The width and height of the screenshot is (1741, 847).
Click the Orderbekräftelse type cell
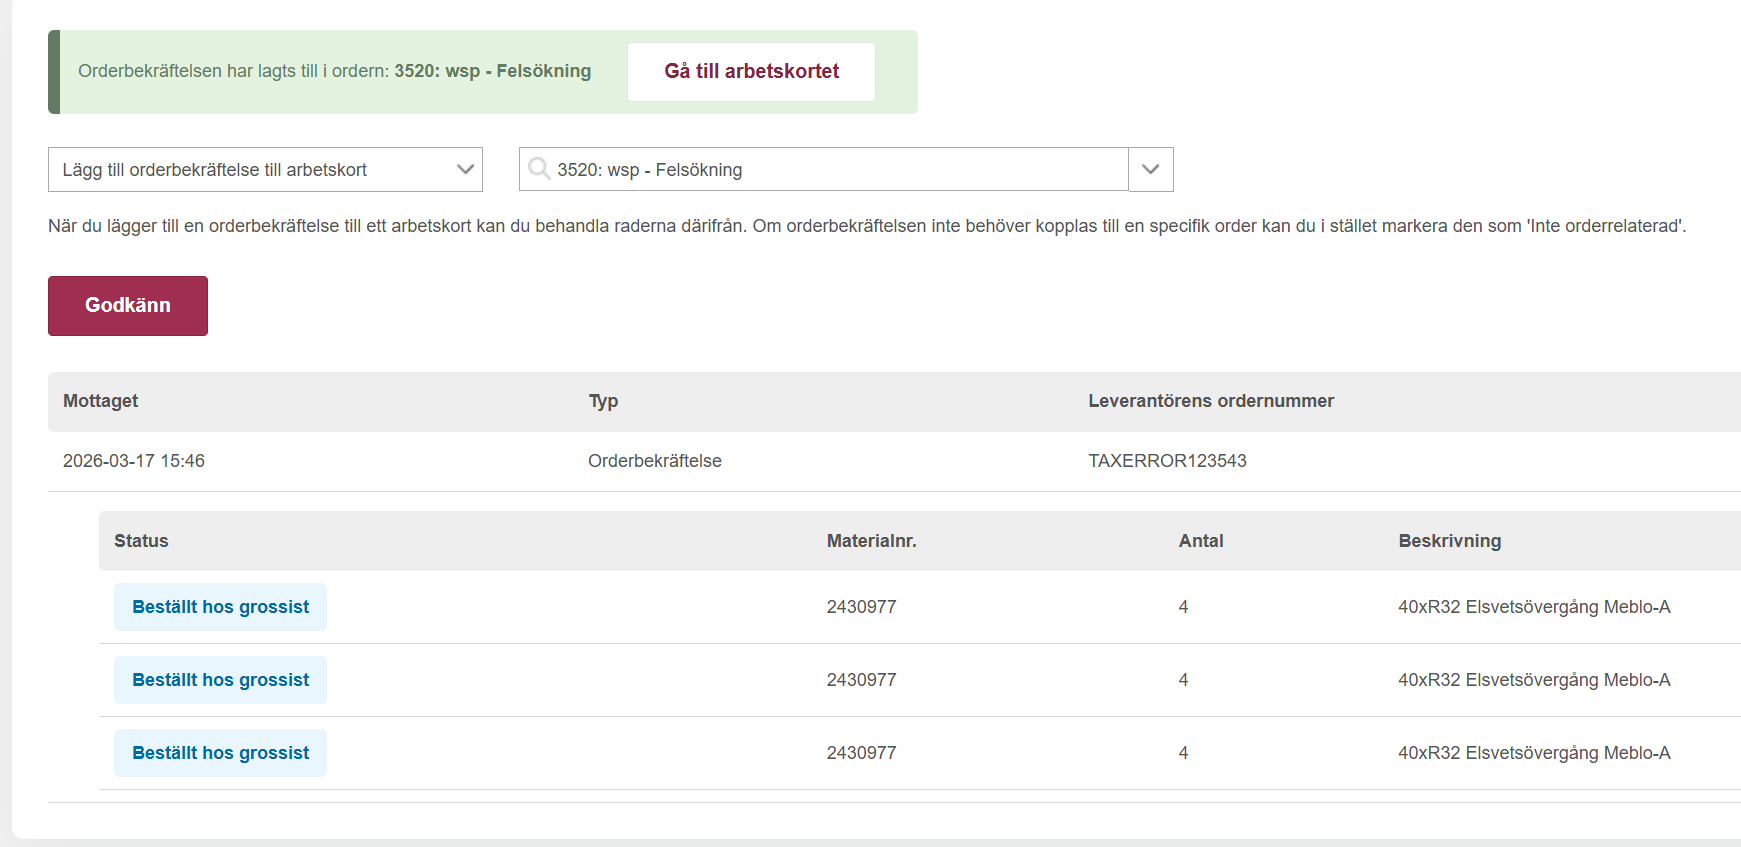654,461
